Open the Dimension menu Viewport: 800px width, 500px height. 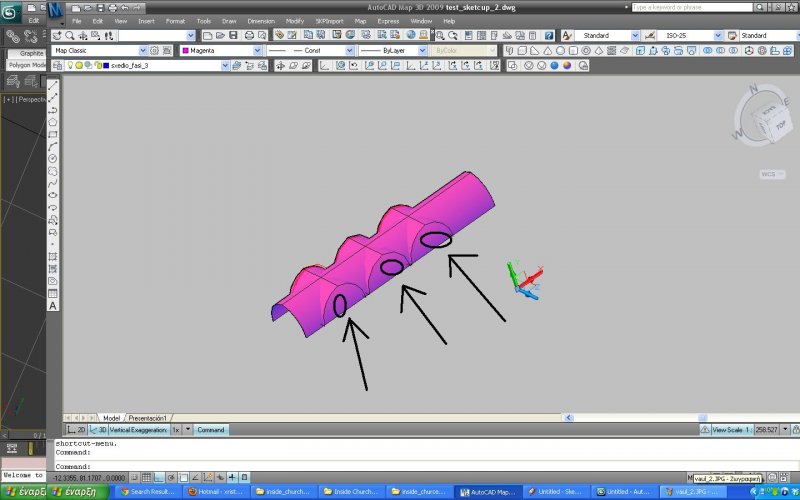[261, 20]
